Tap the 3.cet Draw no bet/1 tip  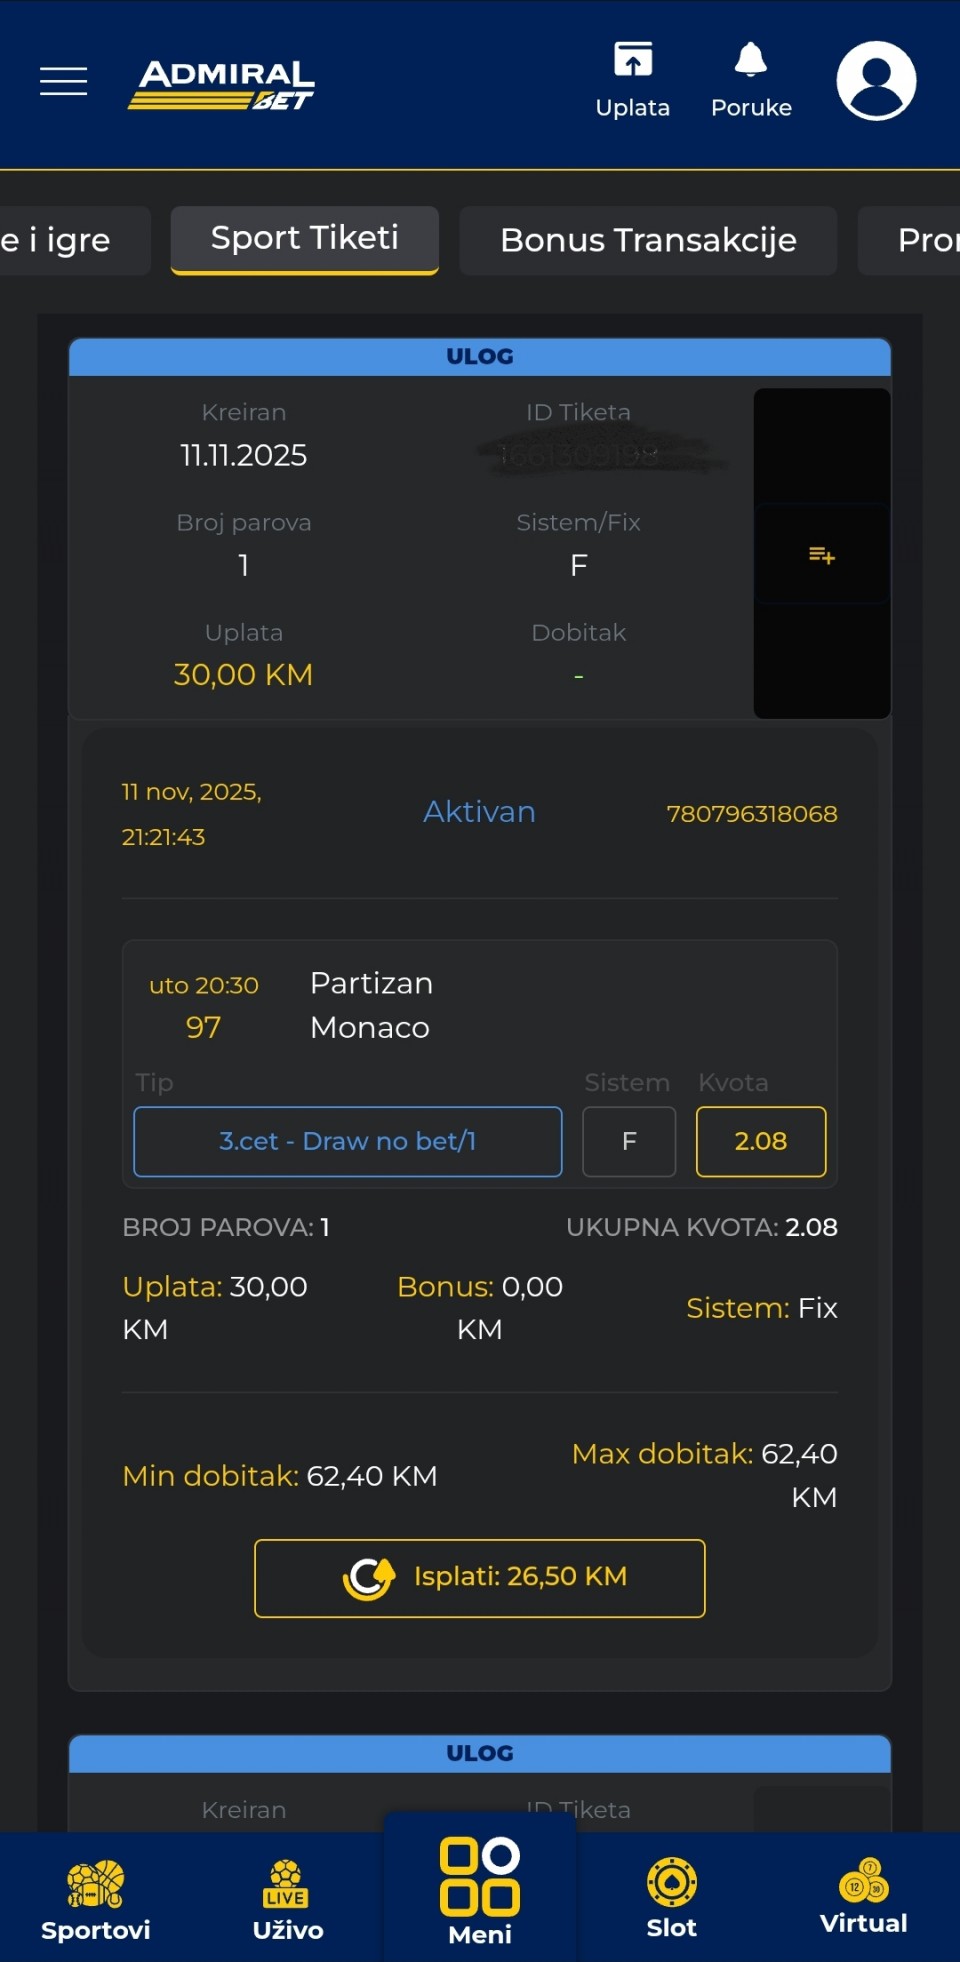(x=348, y=1141)
